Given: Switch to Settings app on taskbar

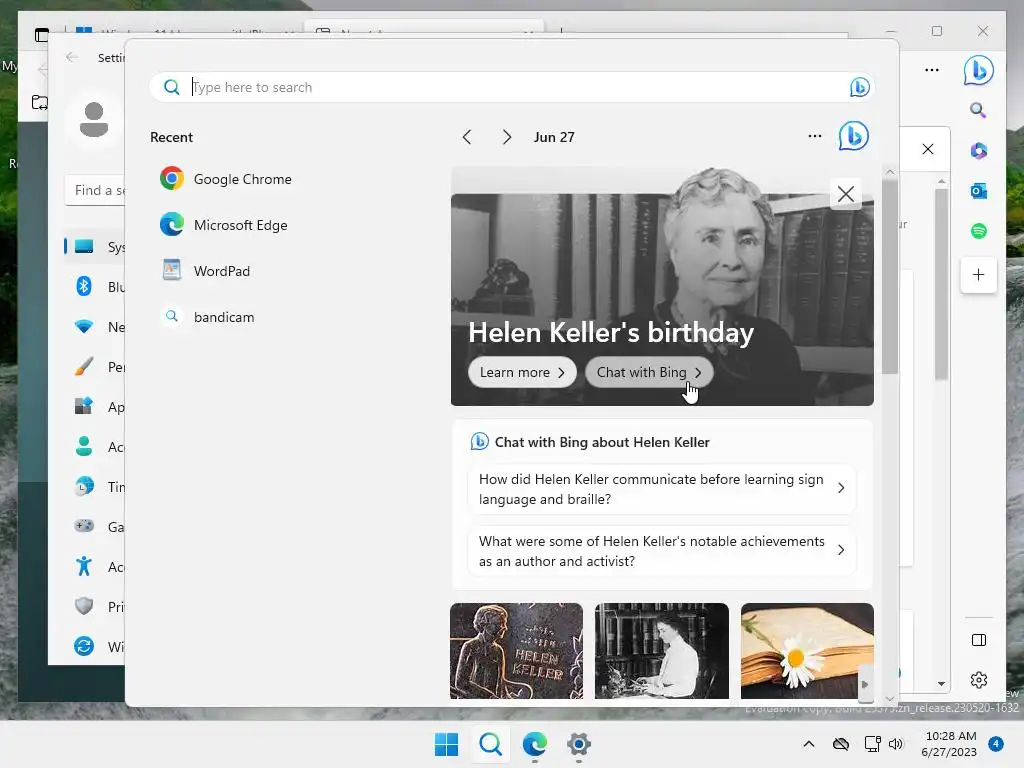Looking at the screenshot, I should pos(579,744).
